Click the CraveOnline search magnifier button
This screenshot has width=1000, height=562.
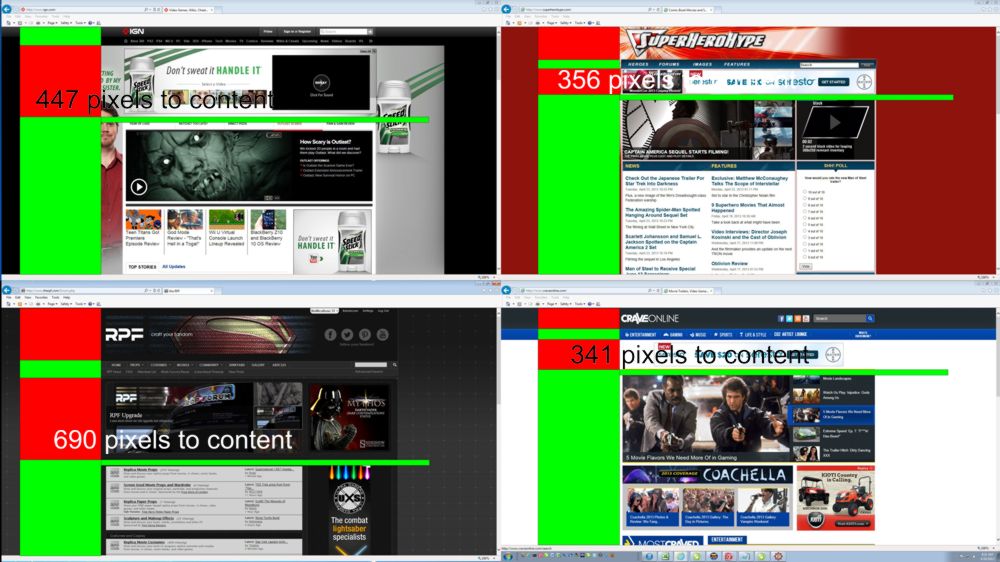point(870,318)
